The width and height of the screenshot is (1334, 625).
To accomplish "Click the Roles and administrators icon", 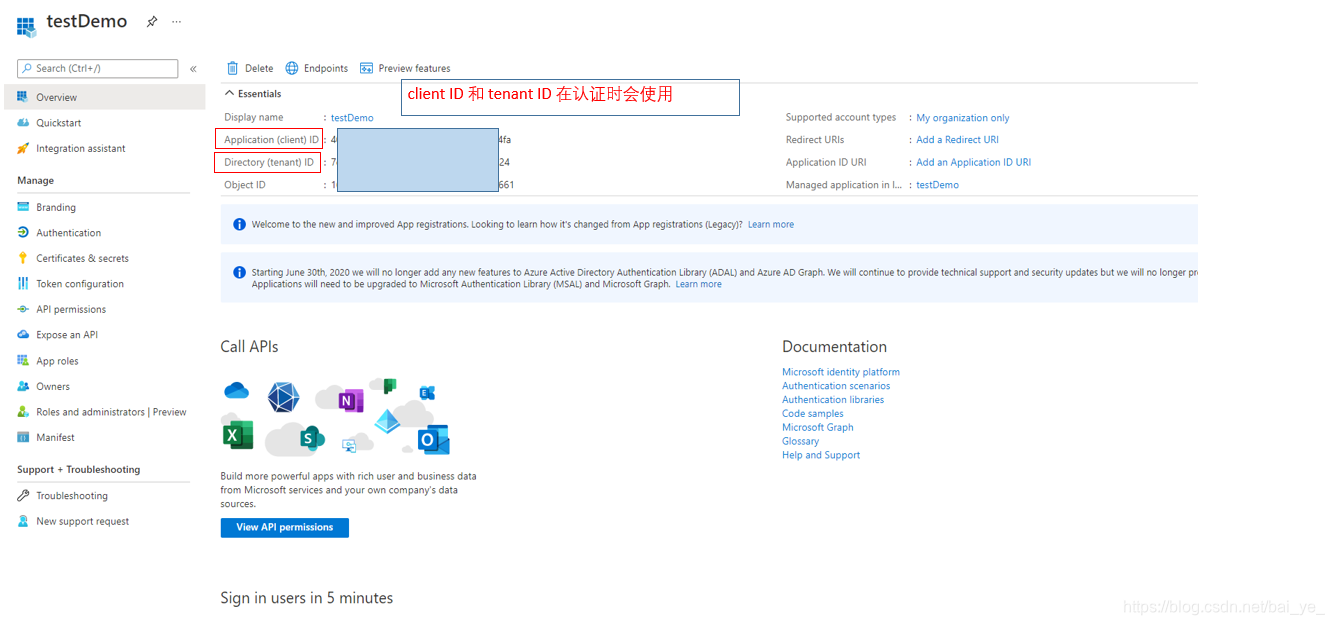I will tap(23, 412).
